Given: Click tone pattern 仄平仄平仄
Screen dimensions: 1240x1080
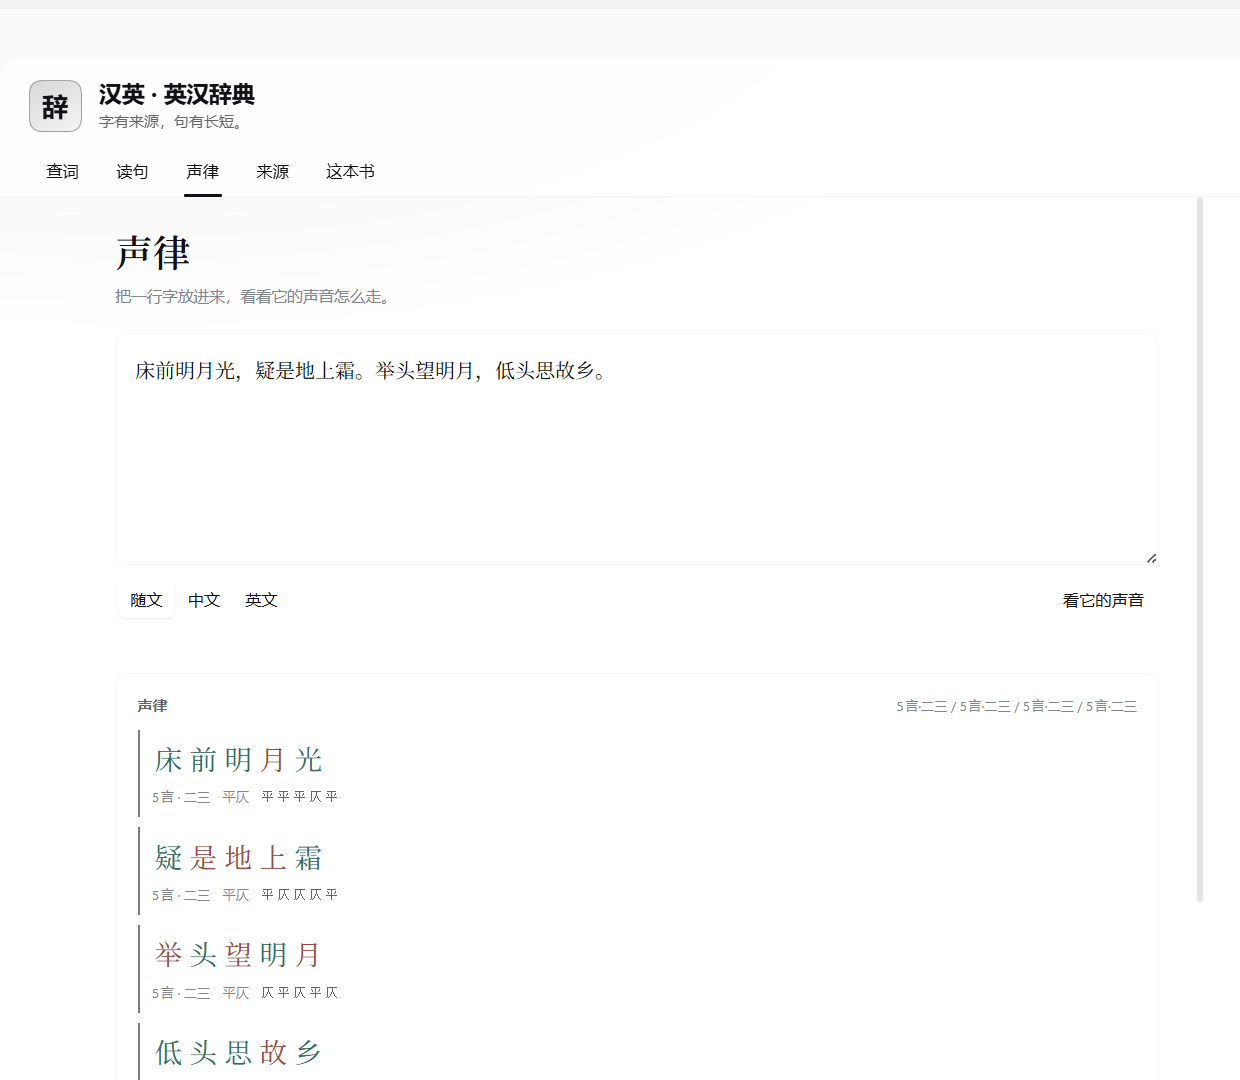Looking at the screenshot, I should tap(300, 993).
